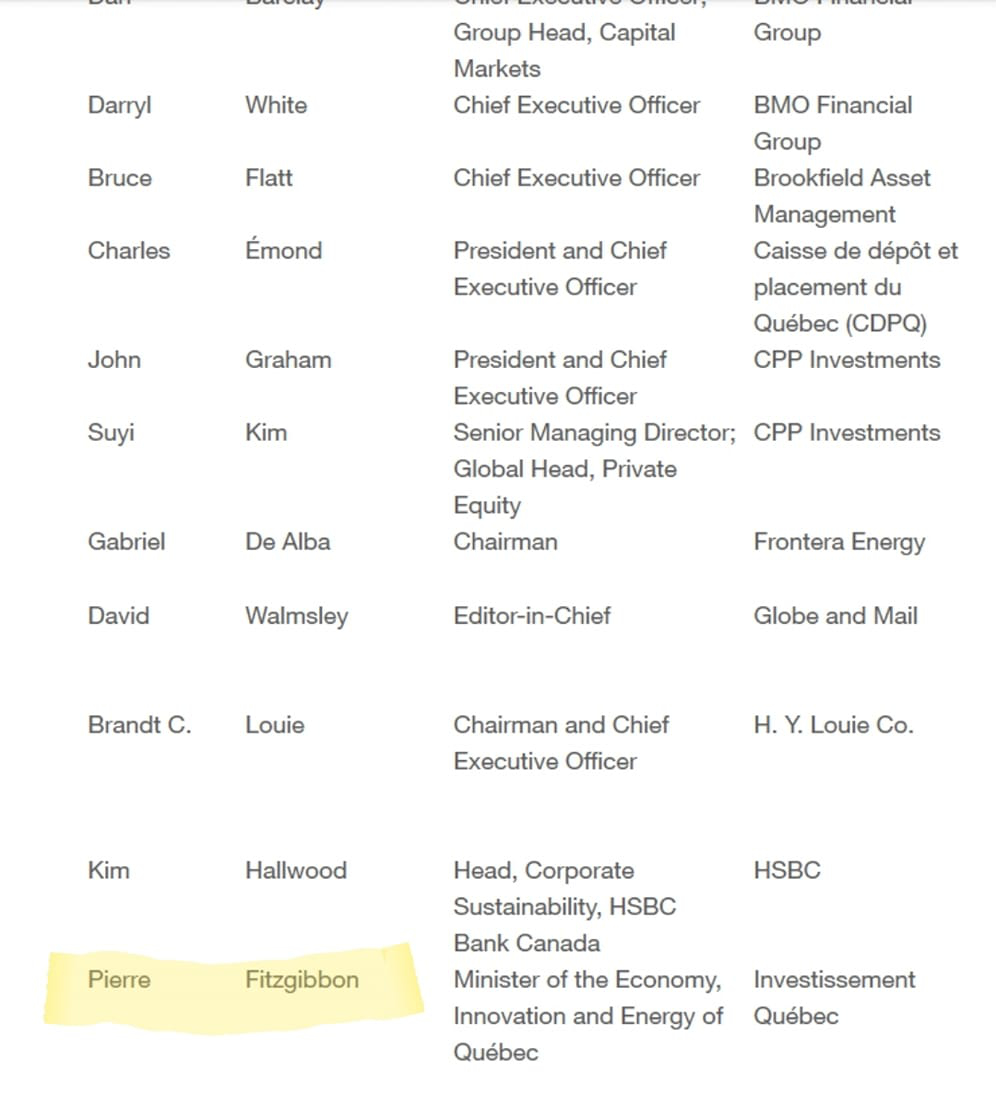Click the surname Émond
Screen dimensions: 996x1111
[283, 250]
